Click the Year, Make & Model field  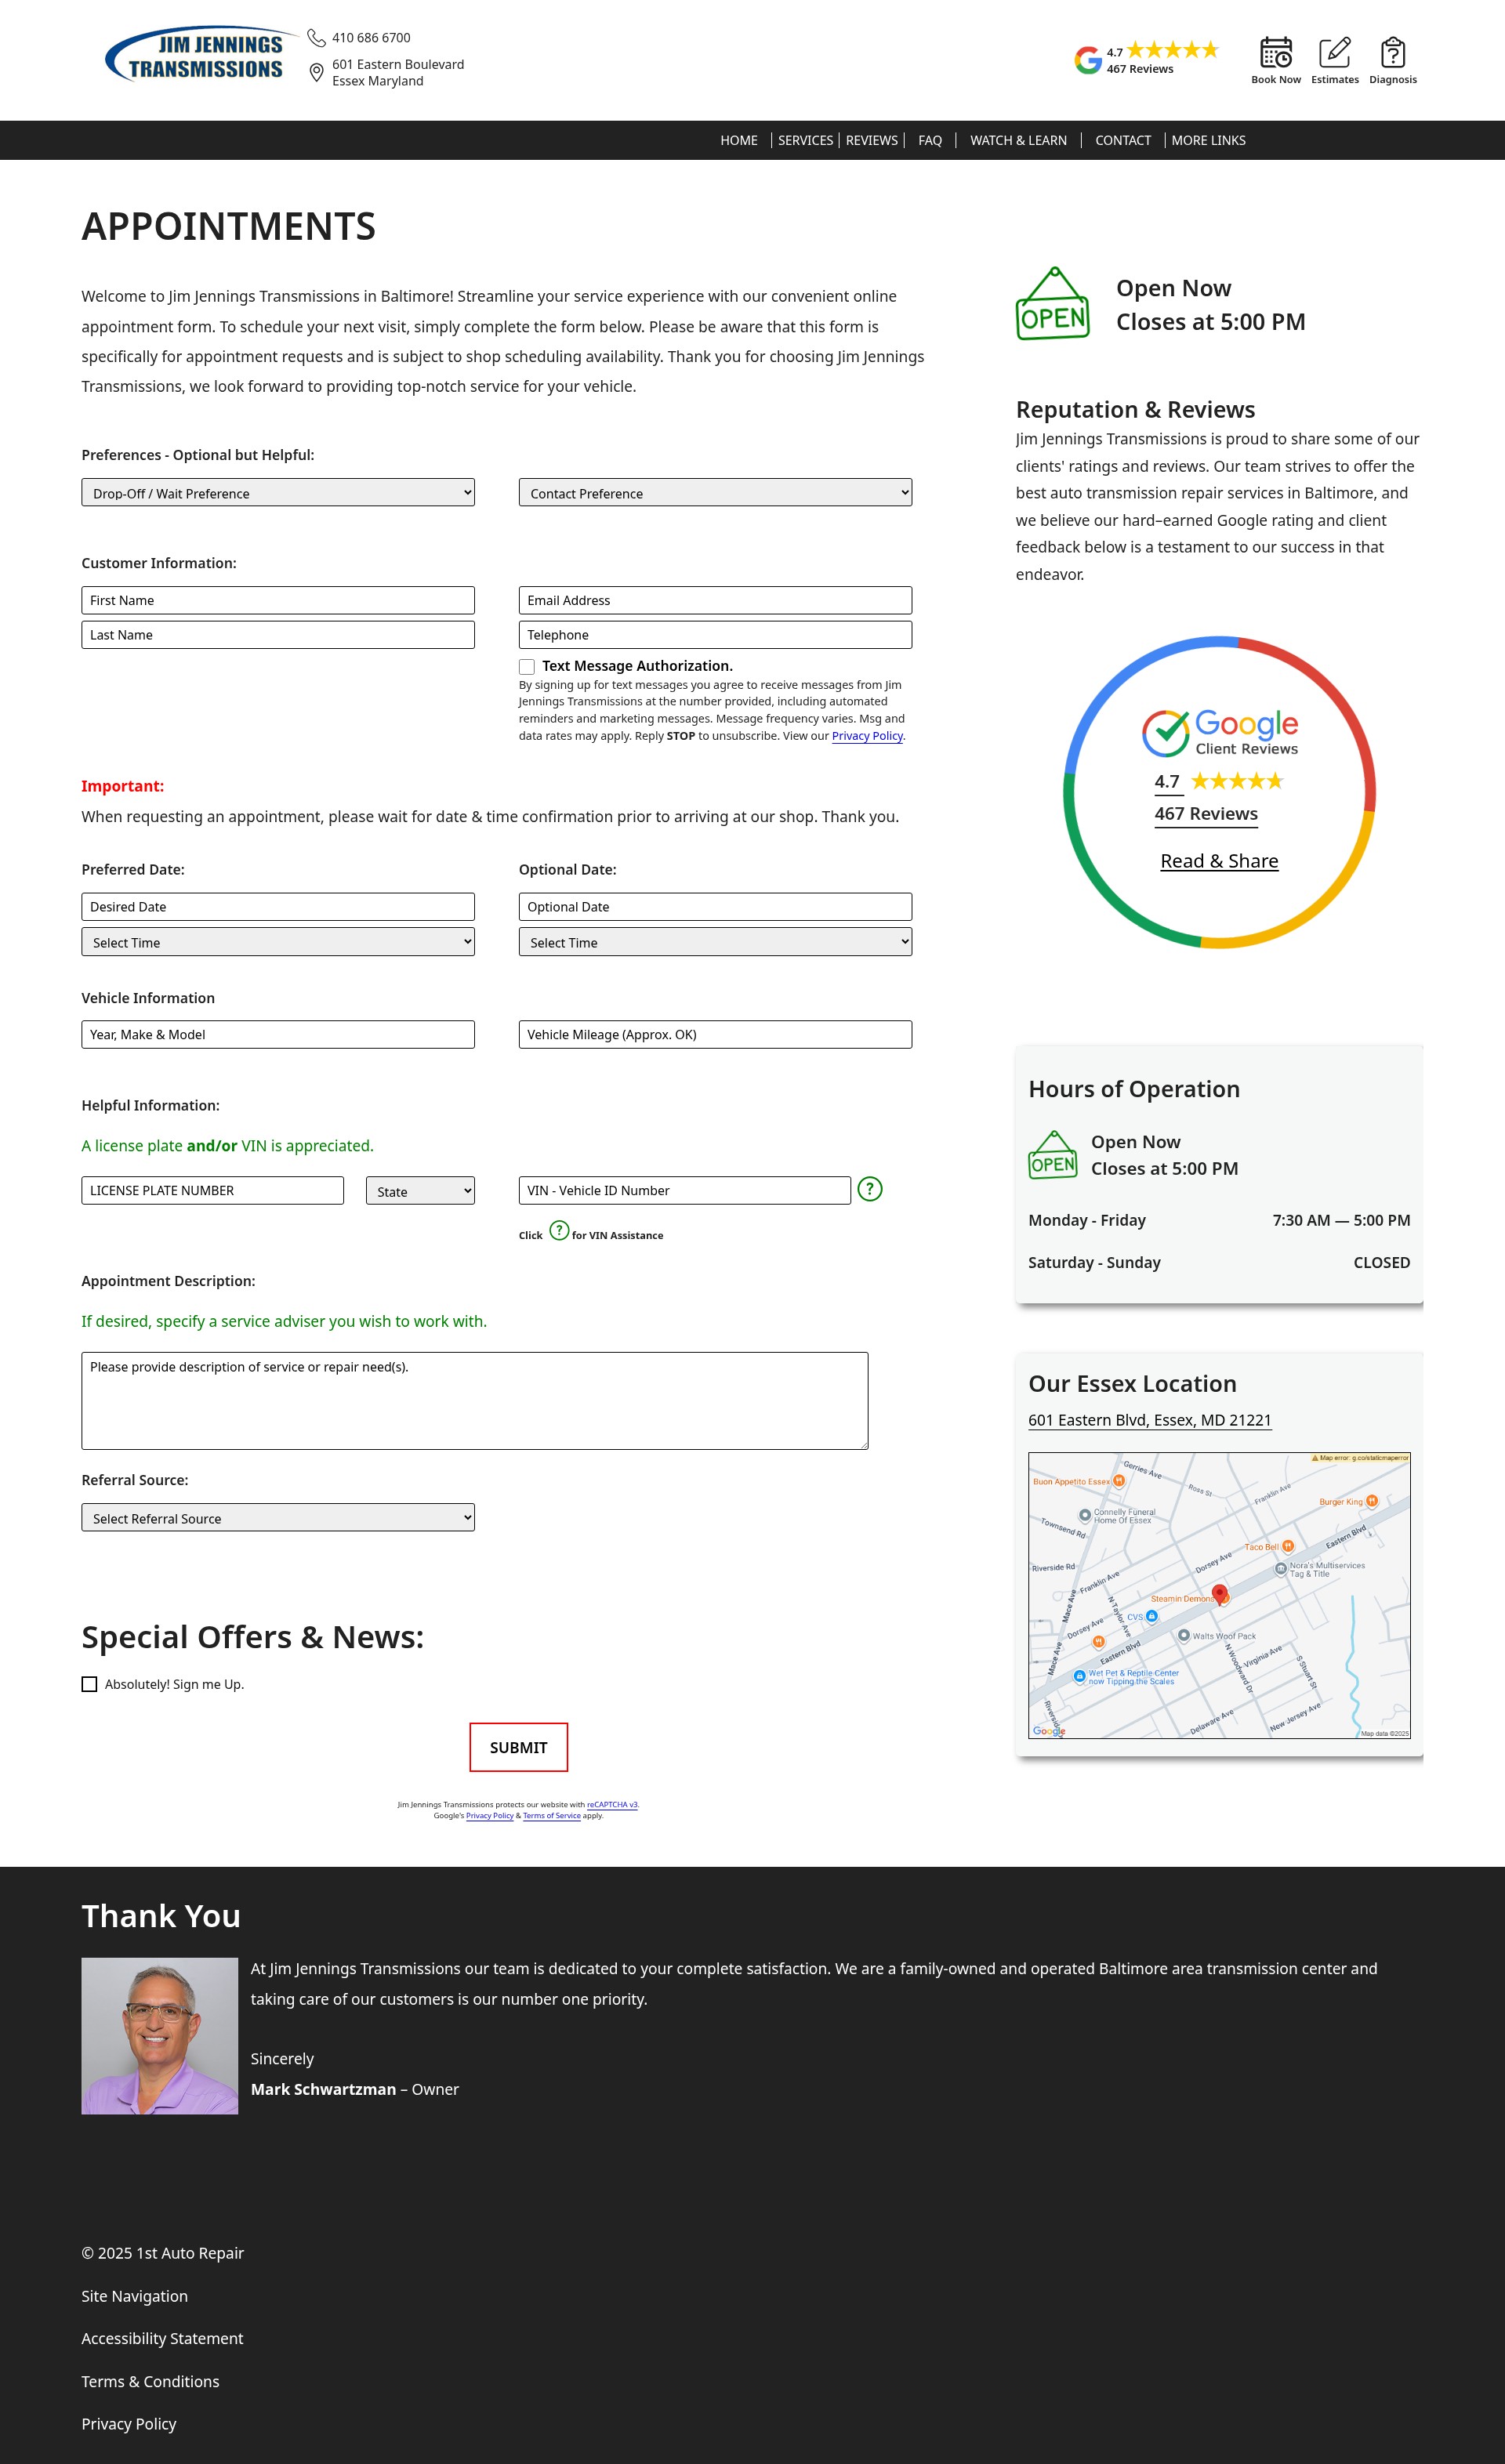tap(278, 1034)
